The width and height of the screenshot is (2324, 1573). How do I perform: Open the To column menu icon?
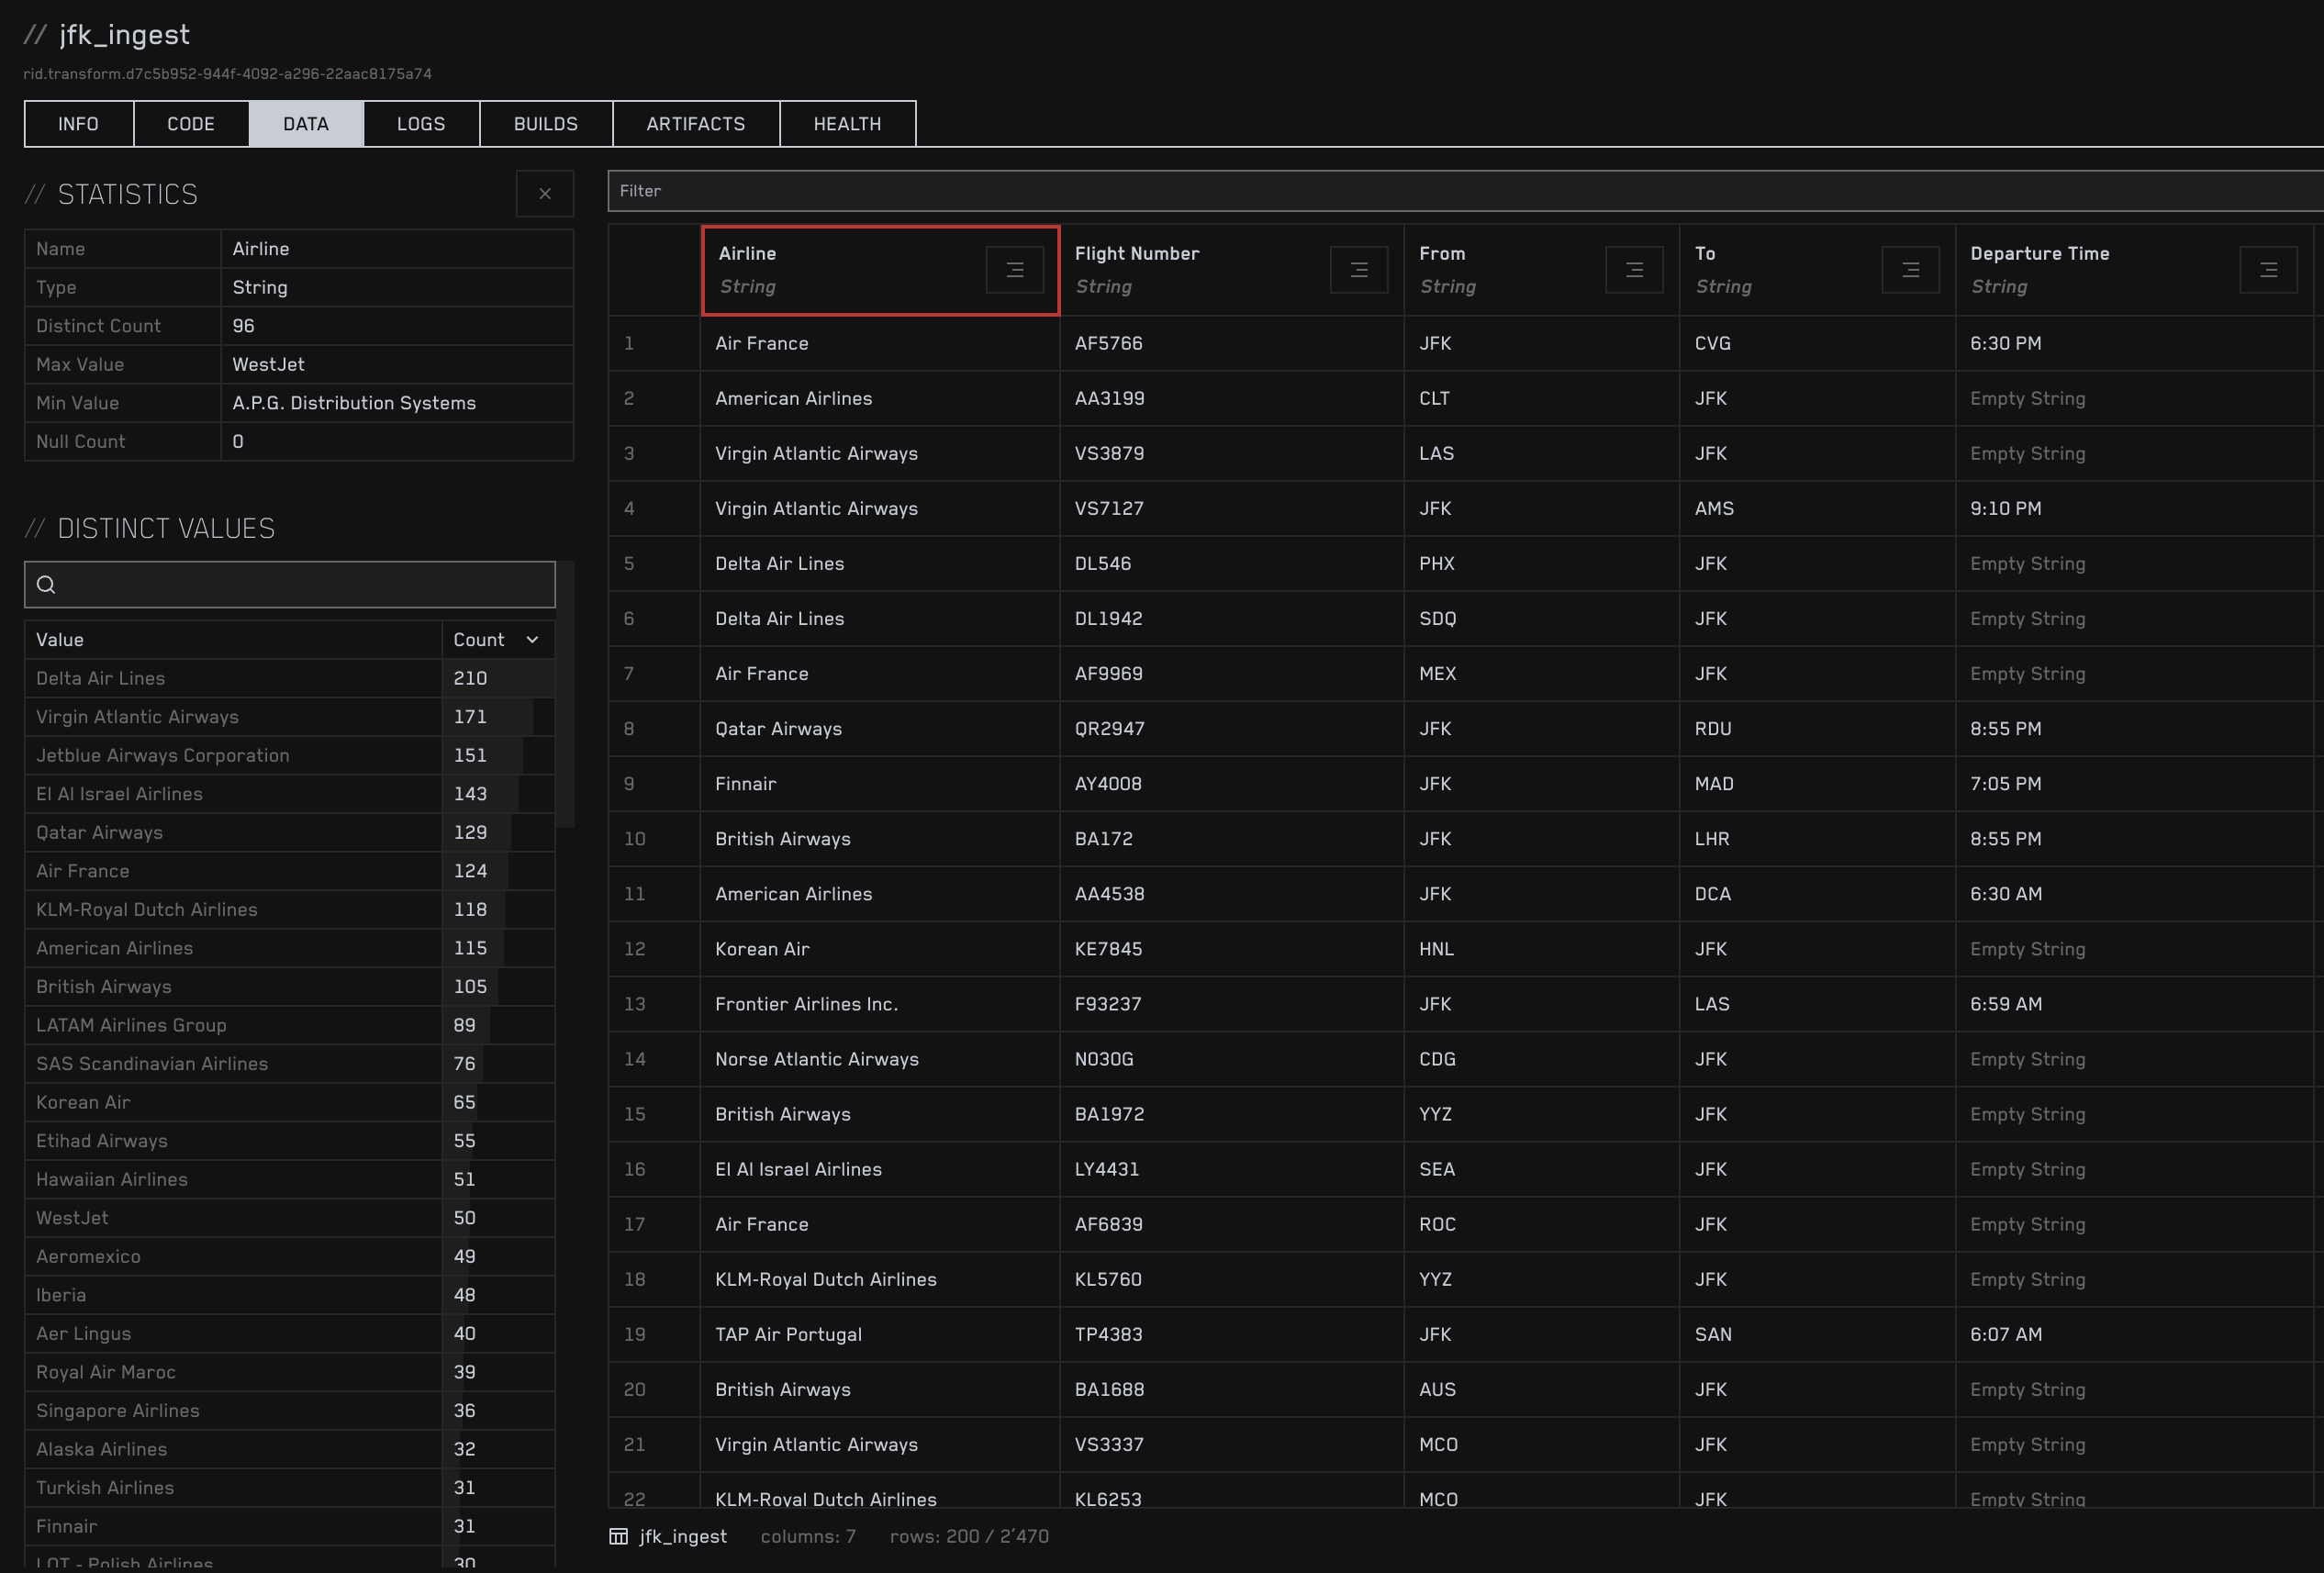tap(1910, 270)
